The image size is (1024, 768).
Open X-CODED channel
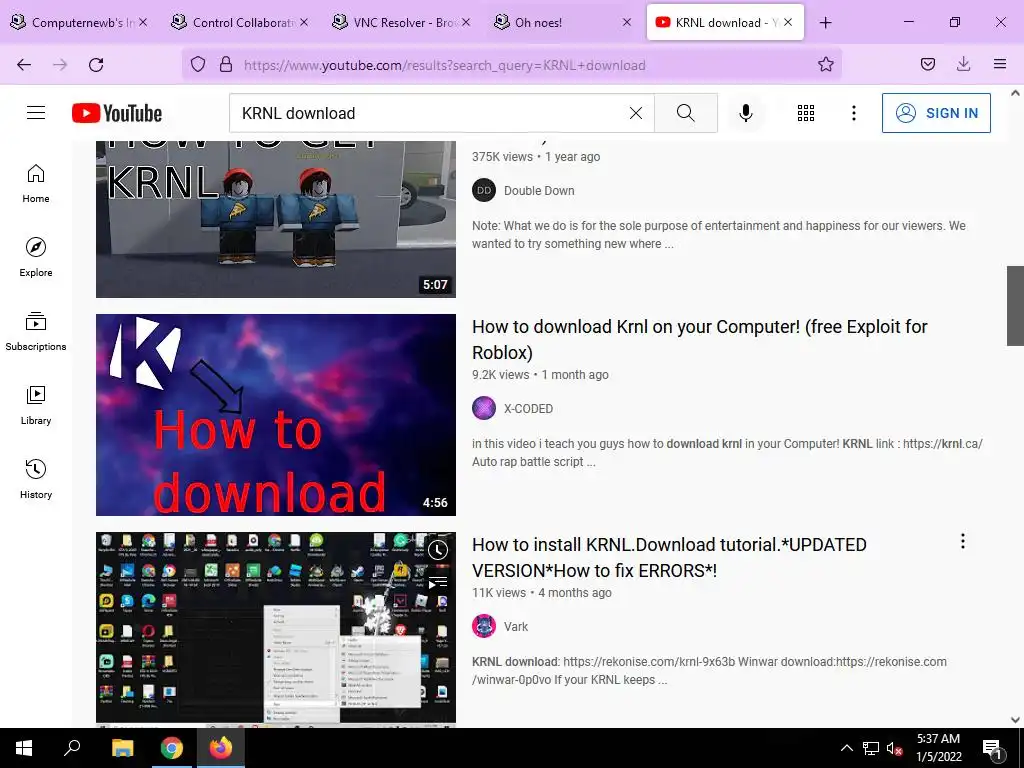click(x=528, y=409)
